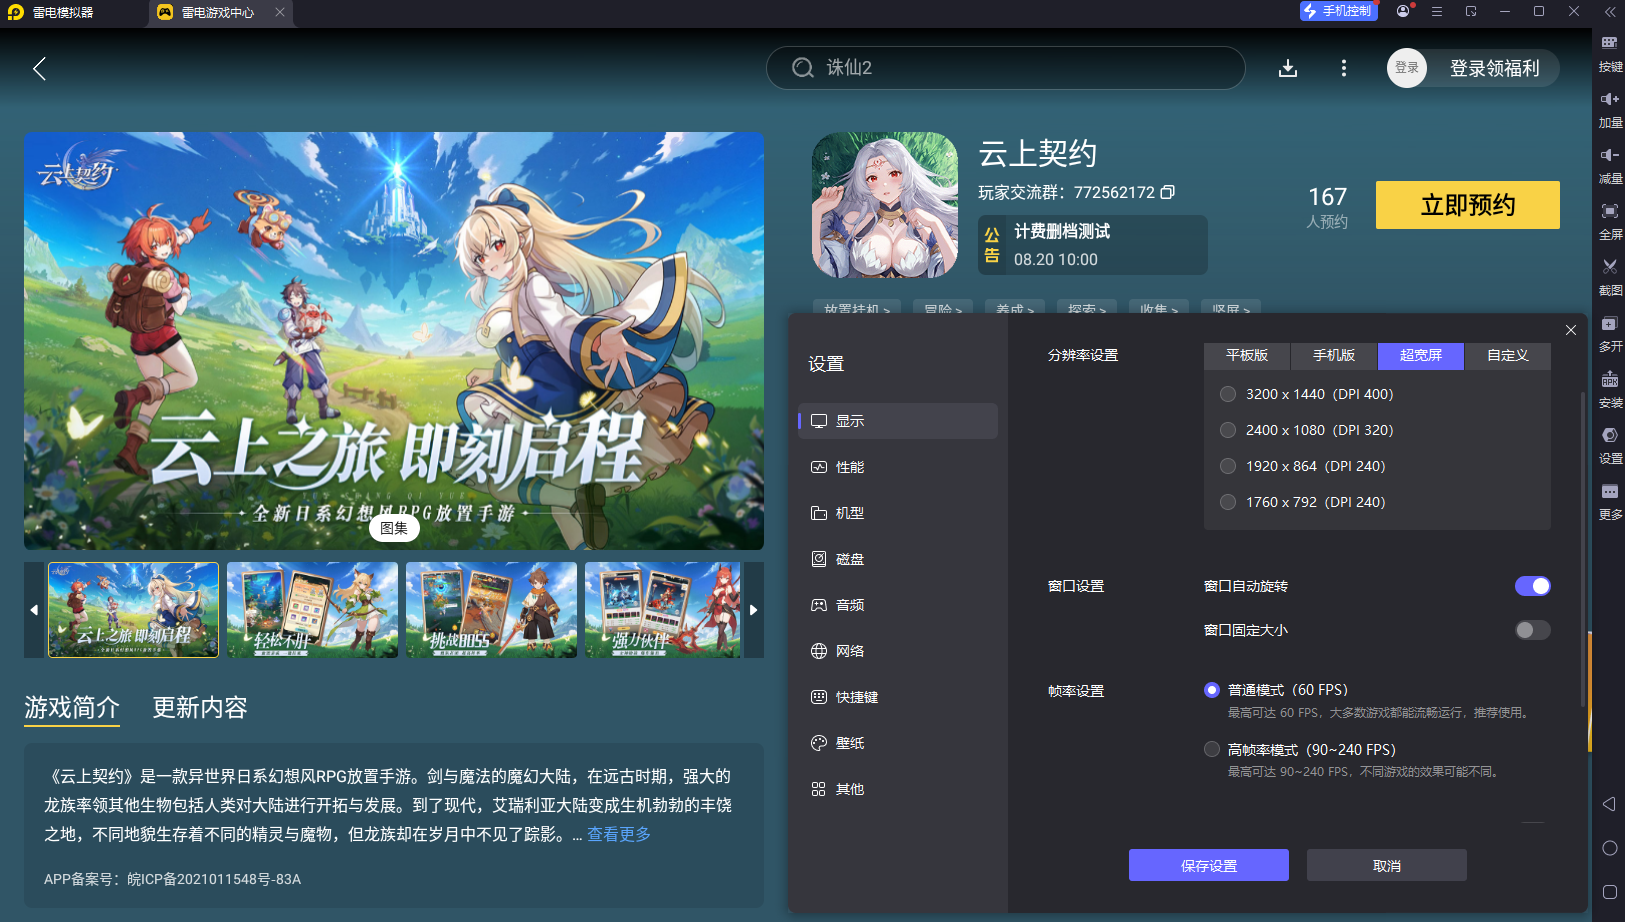
Task: Open the title bar hamburger menu
Action: [x=1437, y=11]
